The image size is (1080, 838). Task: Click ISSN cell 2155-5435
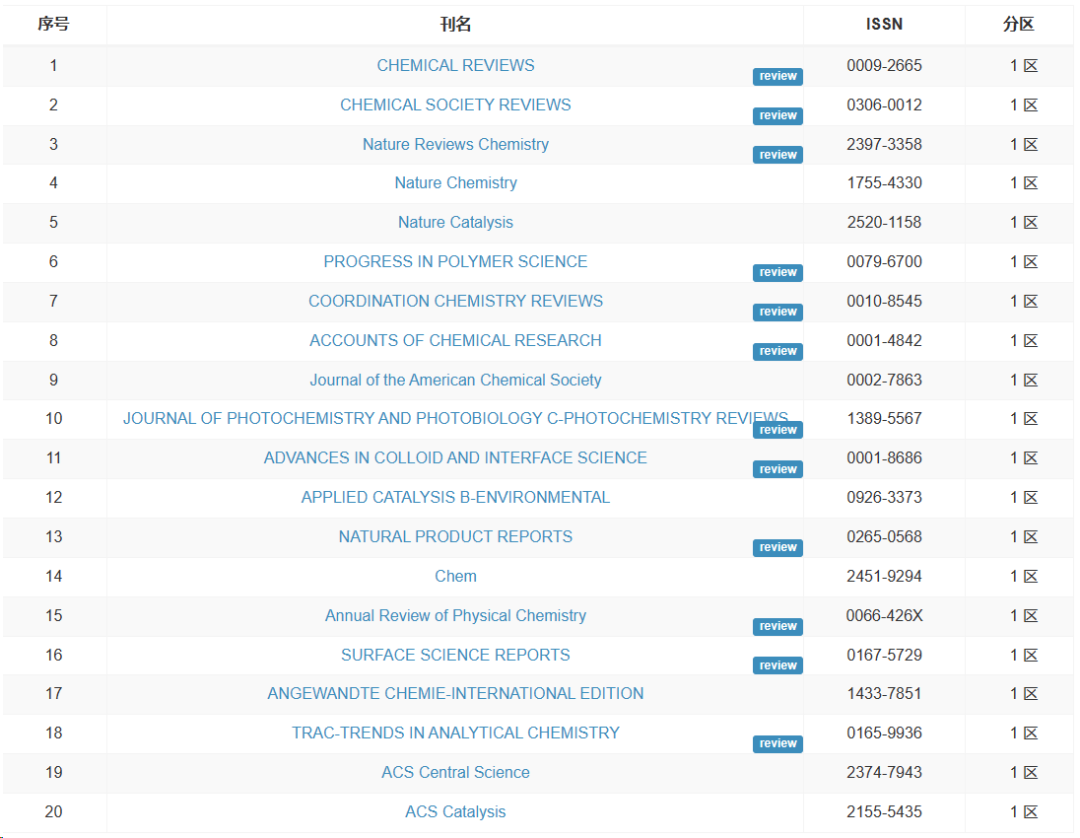coord(884,812)
